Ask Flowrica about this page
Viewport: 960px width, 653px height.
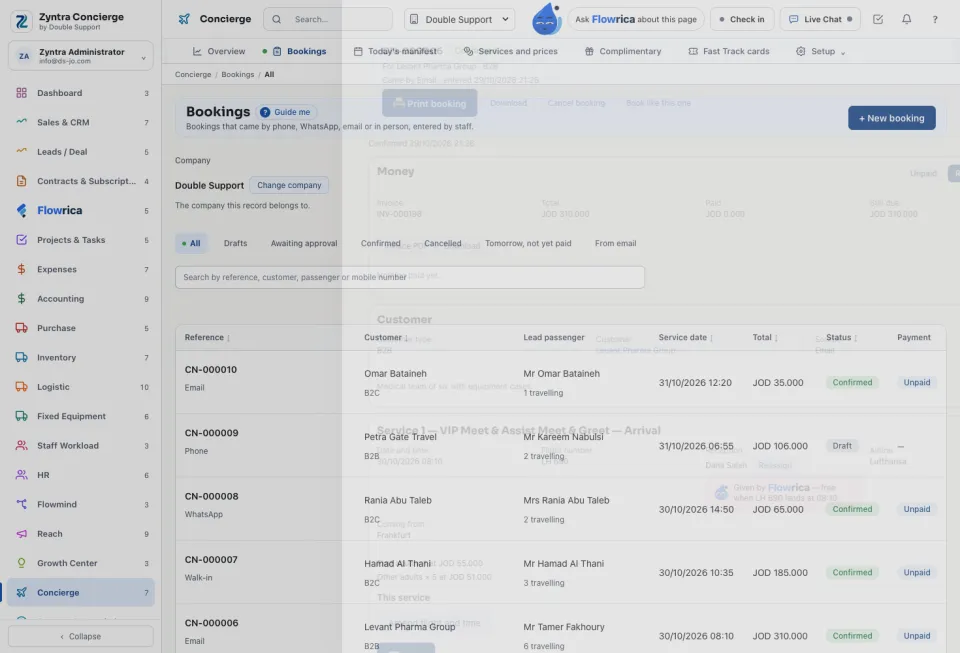tap(636, 19)
